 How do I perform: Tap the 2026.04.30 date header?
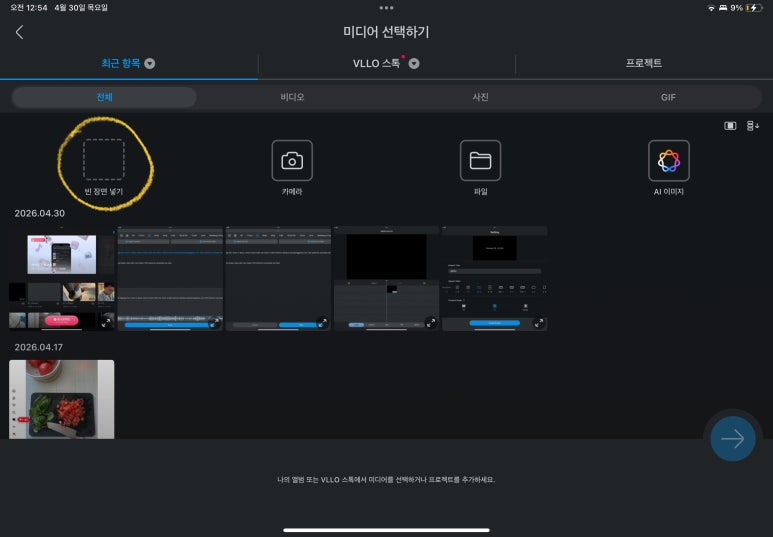click(39, 214)
